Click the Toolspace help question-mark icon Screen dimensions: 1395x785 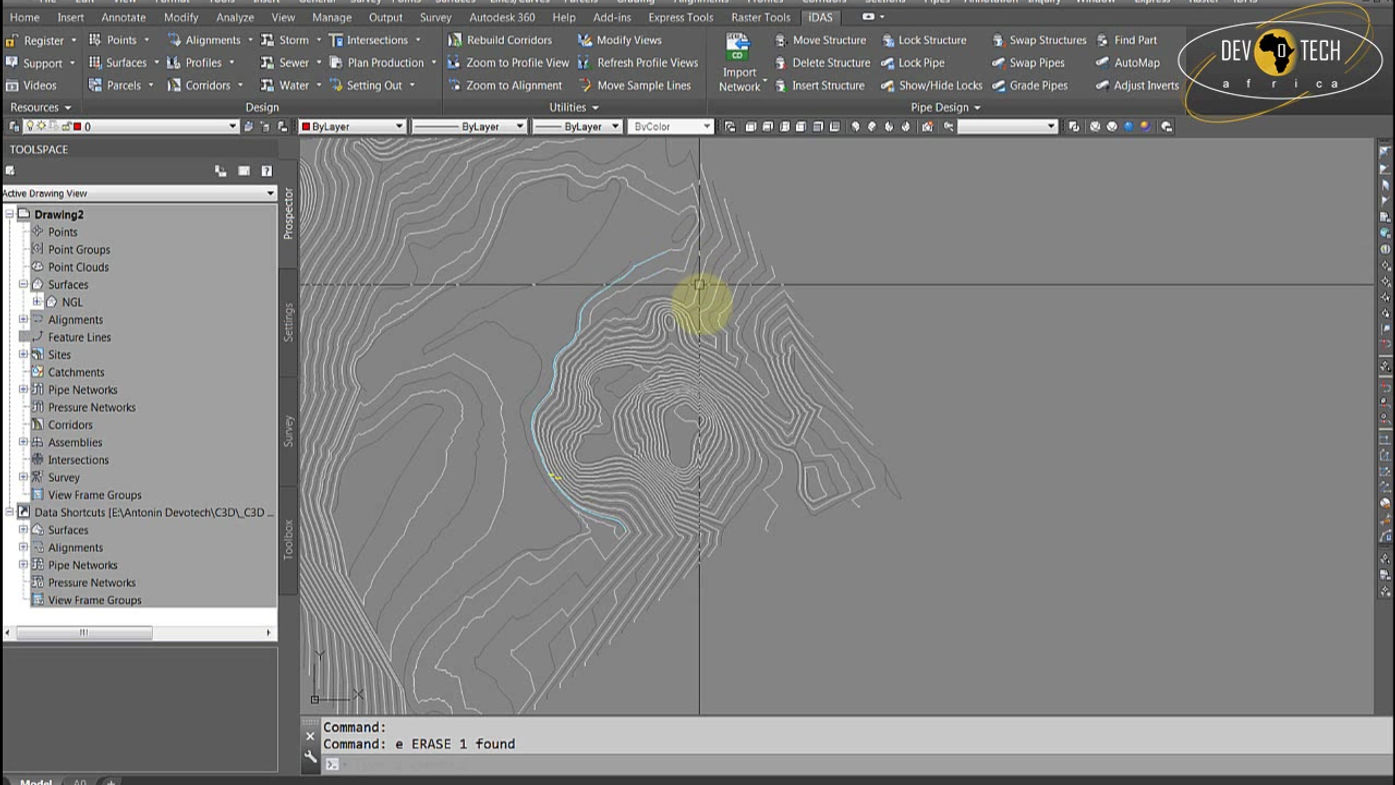(x=266, y=171)
